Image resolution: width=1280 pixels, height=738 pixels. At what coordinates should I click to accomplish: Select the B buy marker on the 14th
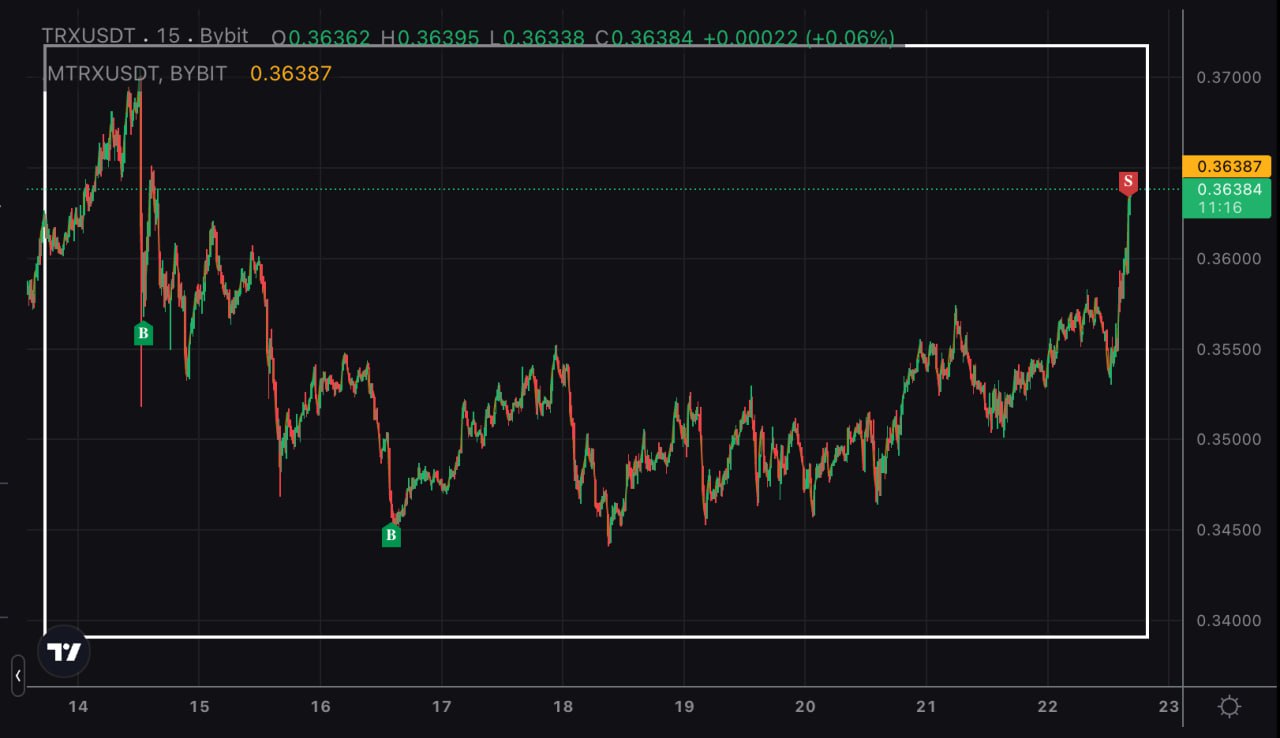pyautogui.click(x=143, y=333)
